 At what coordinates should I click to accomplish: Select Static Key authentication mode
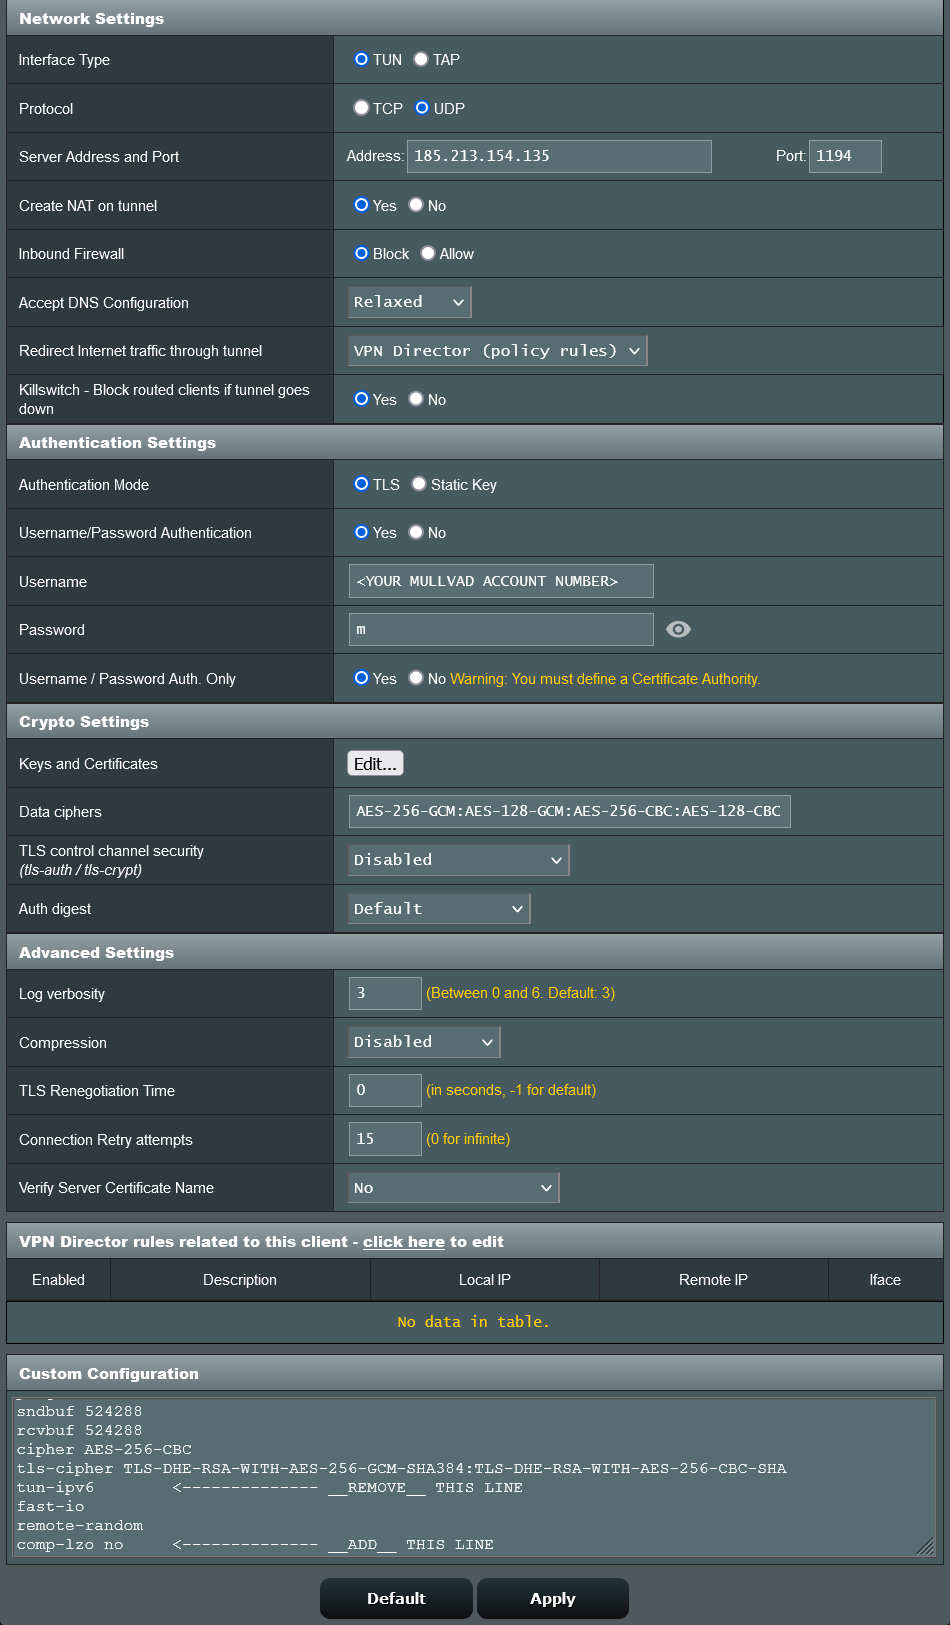tap(419, 484)
